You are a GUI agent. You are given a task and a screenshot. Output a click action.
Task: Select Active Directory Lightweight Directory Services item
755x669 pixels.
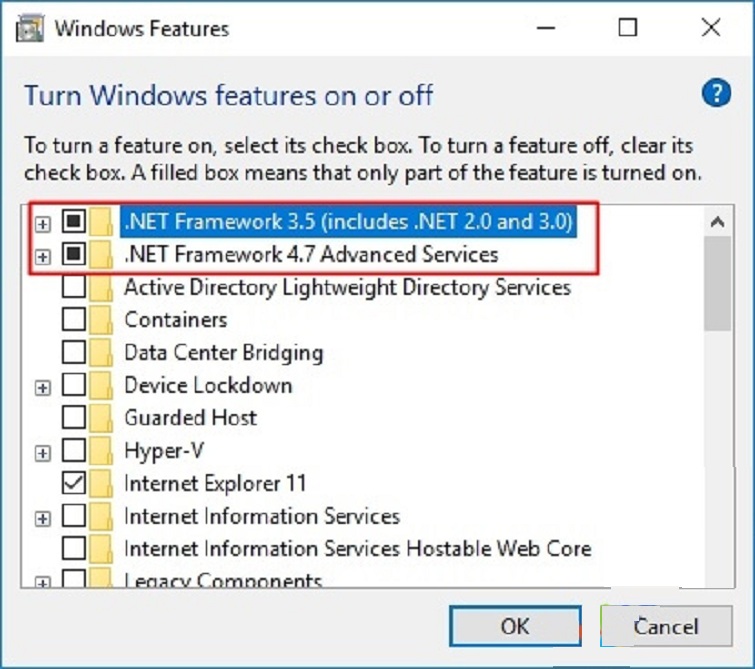tap(347, 288)
